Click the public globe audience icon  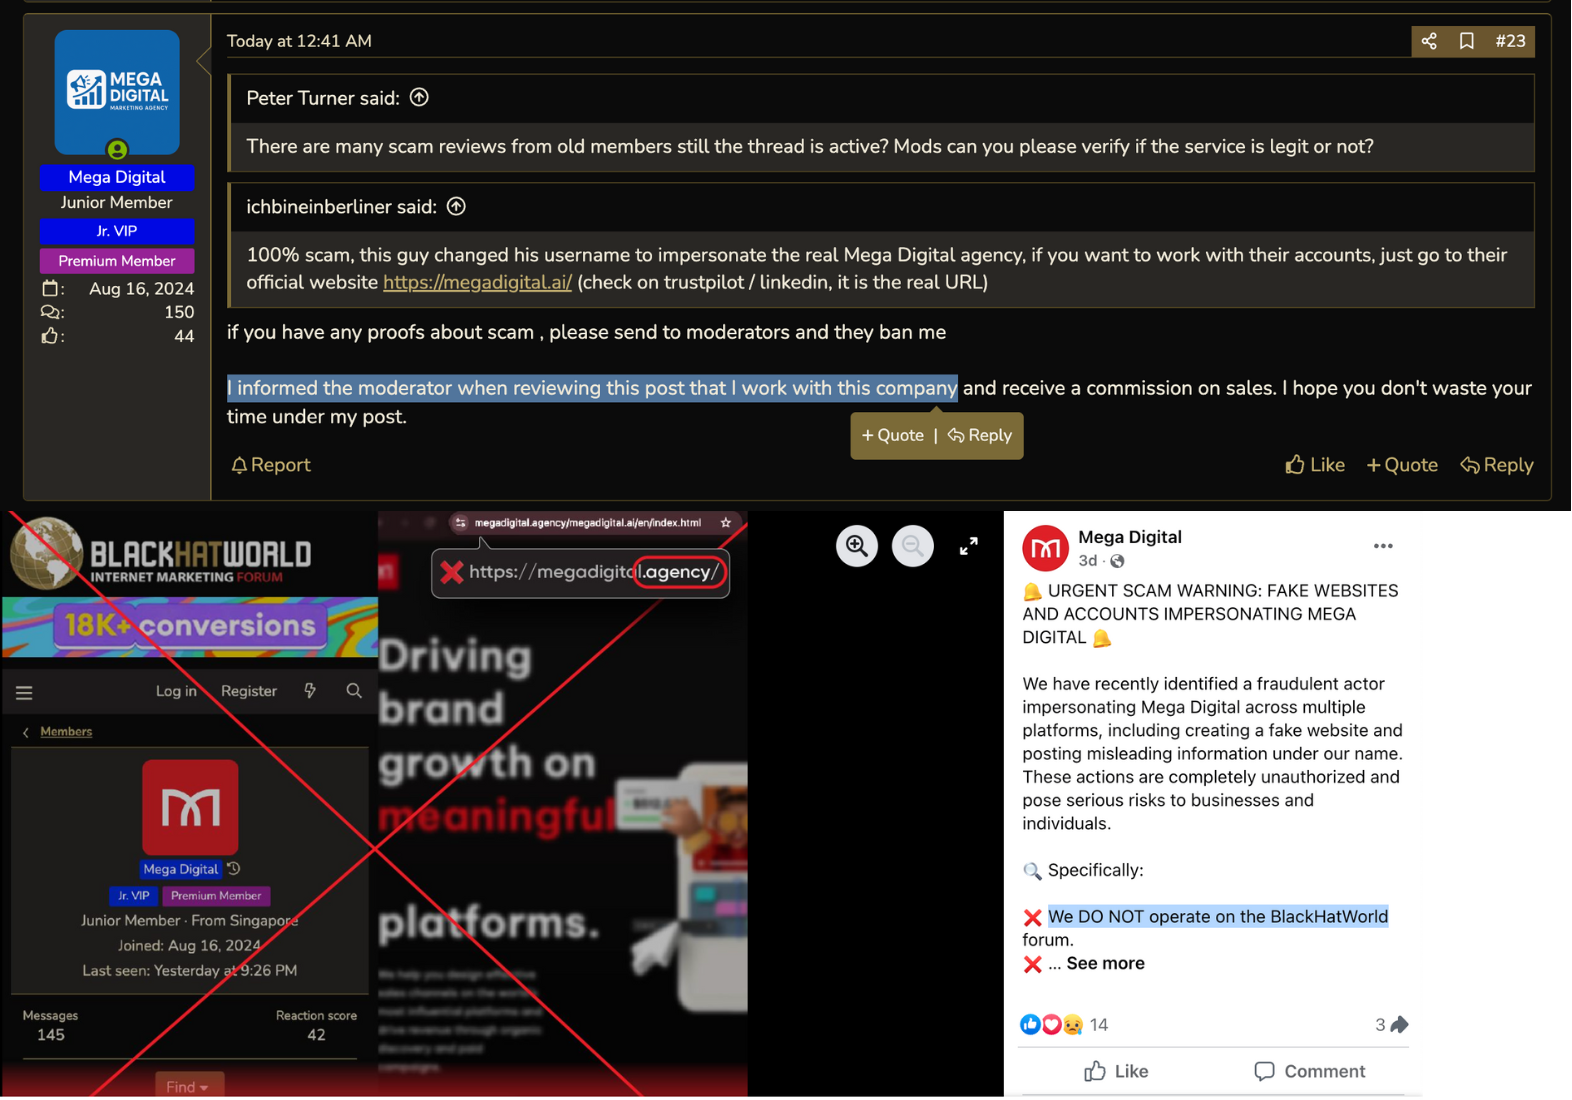click(1117, 561)
